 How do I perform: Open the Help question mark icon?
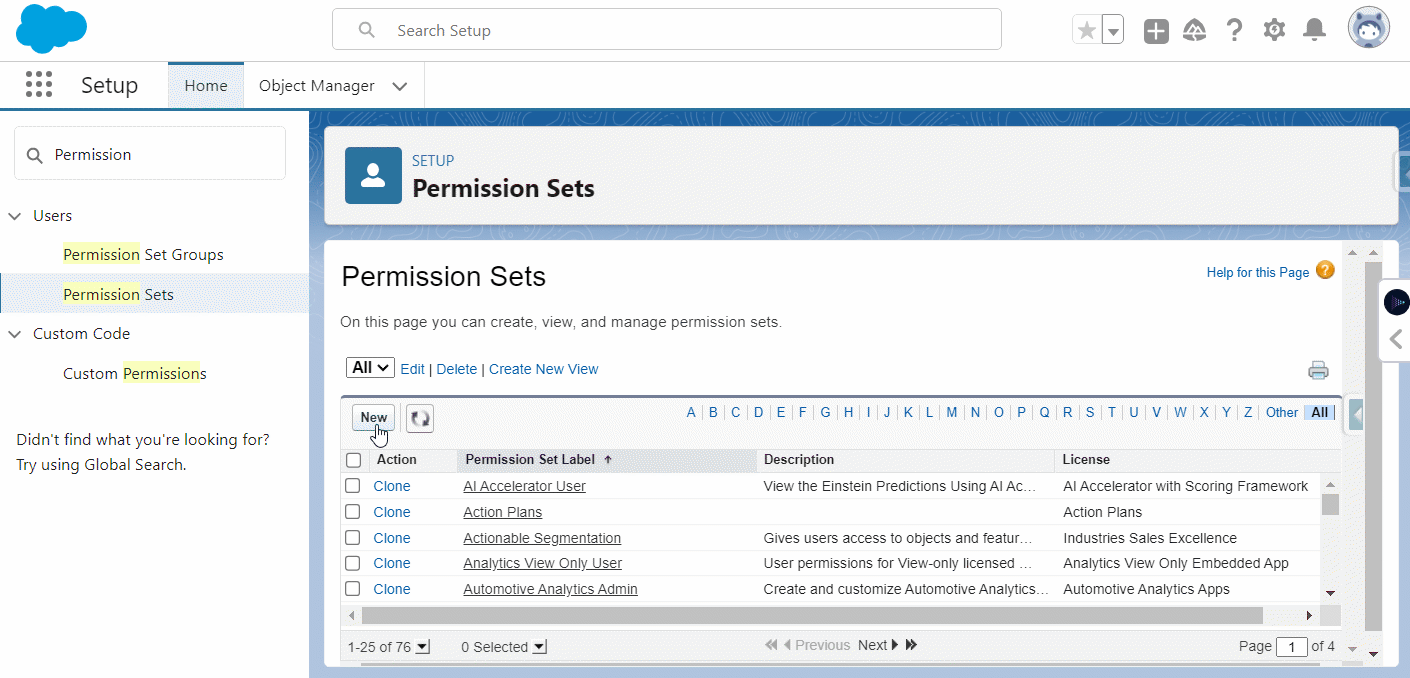click(1234, 31)
